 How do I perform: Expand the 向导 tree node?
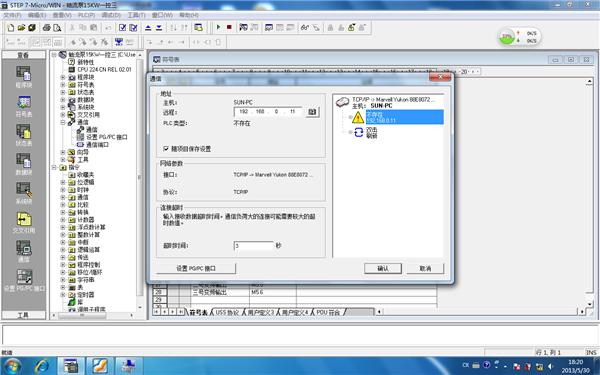(63, 152)
